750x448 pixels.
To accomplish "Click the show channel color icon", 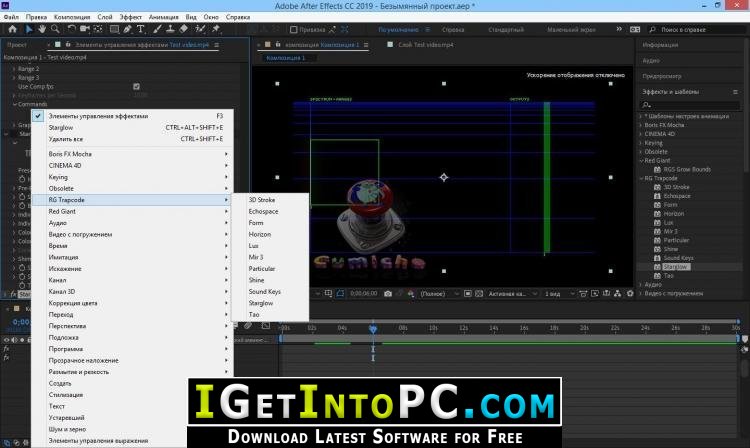I will point(411,294).
